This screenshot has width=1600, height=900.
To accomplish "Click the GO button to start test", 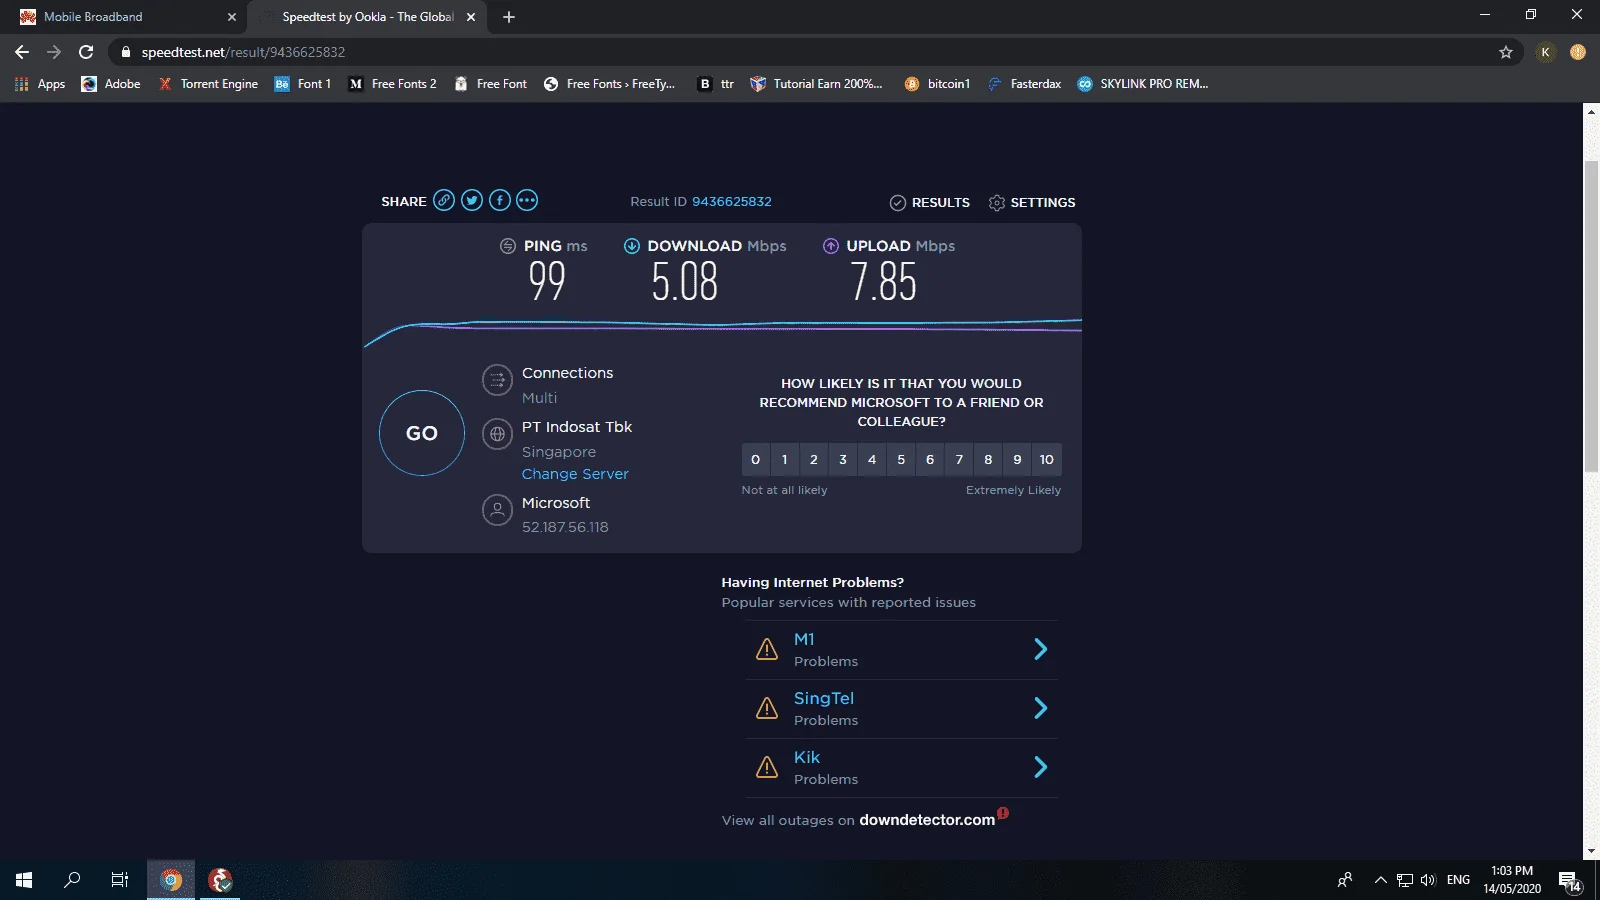I will click(422, 433).
